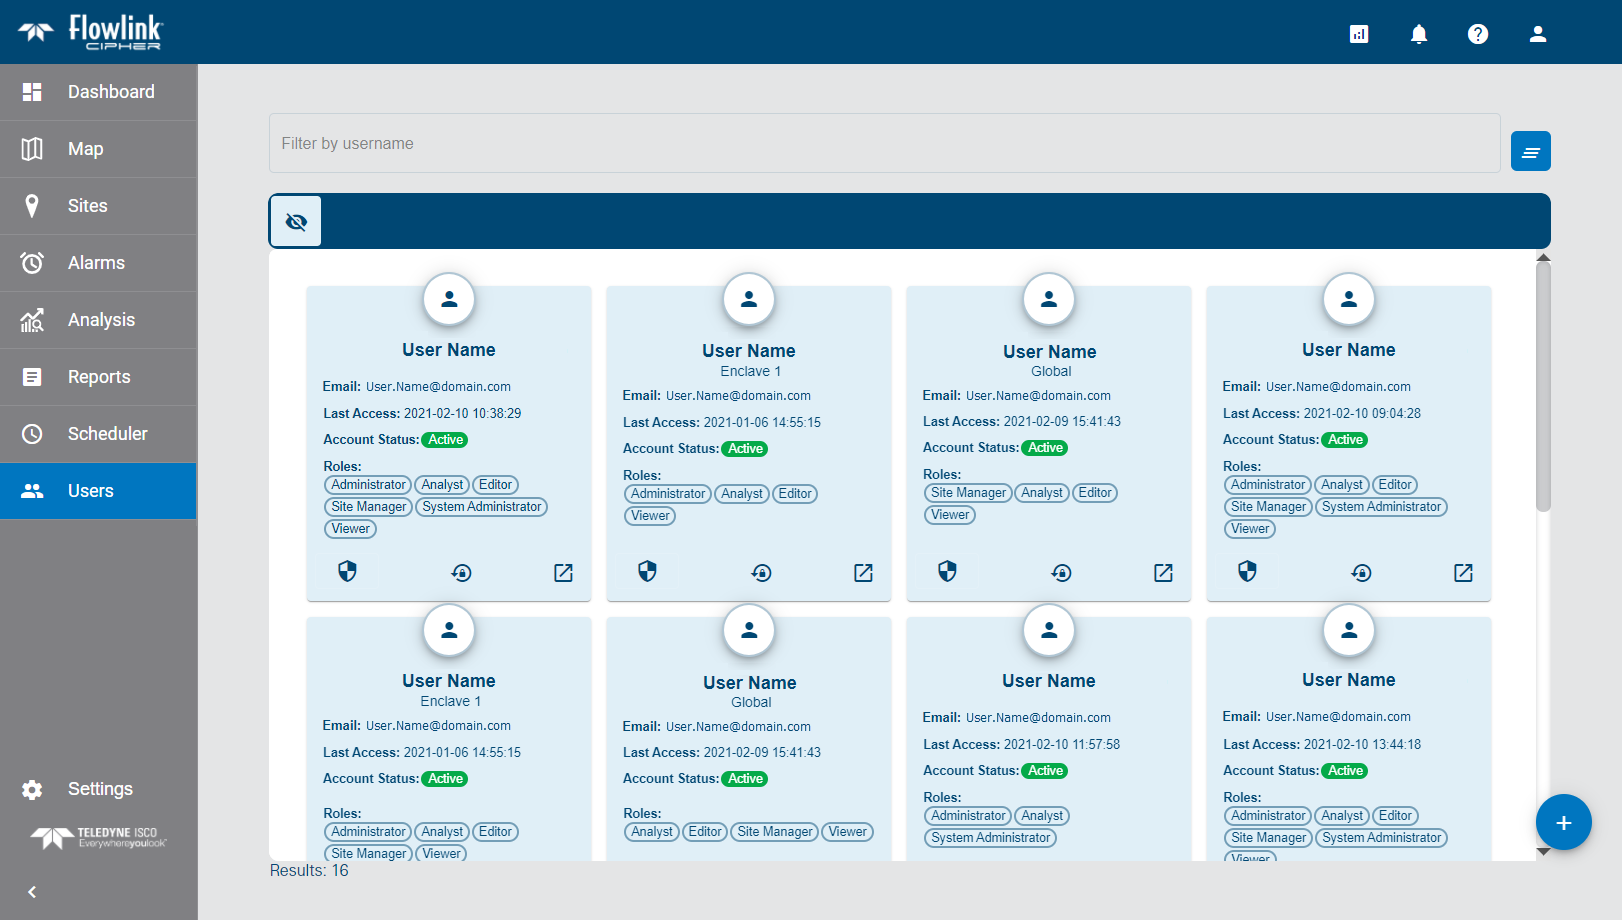The image size is (1622, 920).
Task: Click shield icon on card accessed 09:04:28
Action: 1247,571
